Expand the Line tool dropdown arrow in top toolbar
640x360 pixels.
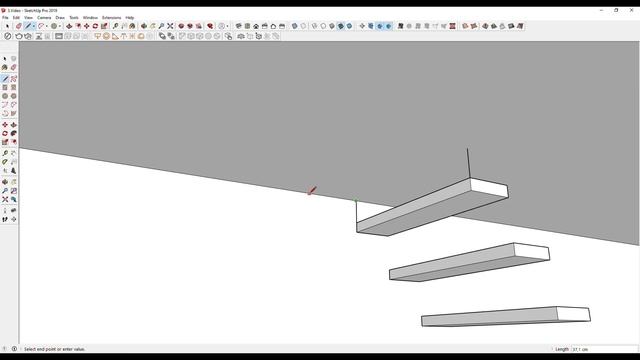(x=34, y=26)
